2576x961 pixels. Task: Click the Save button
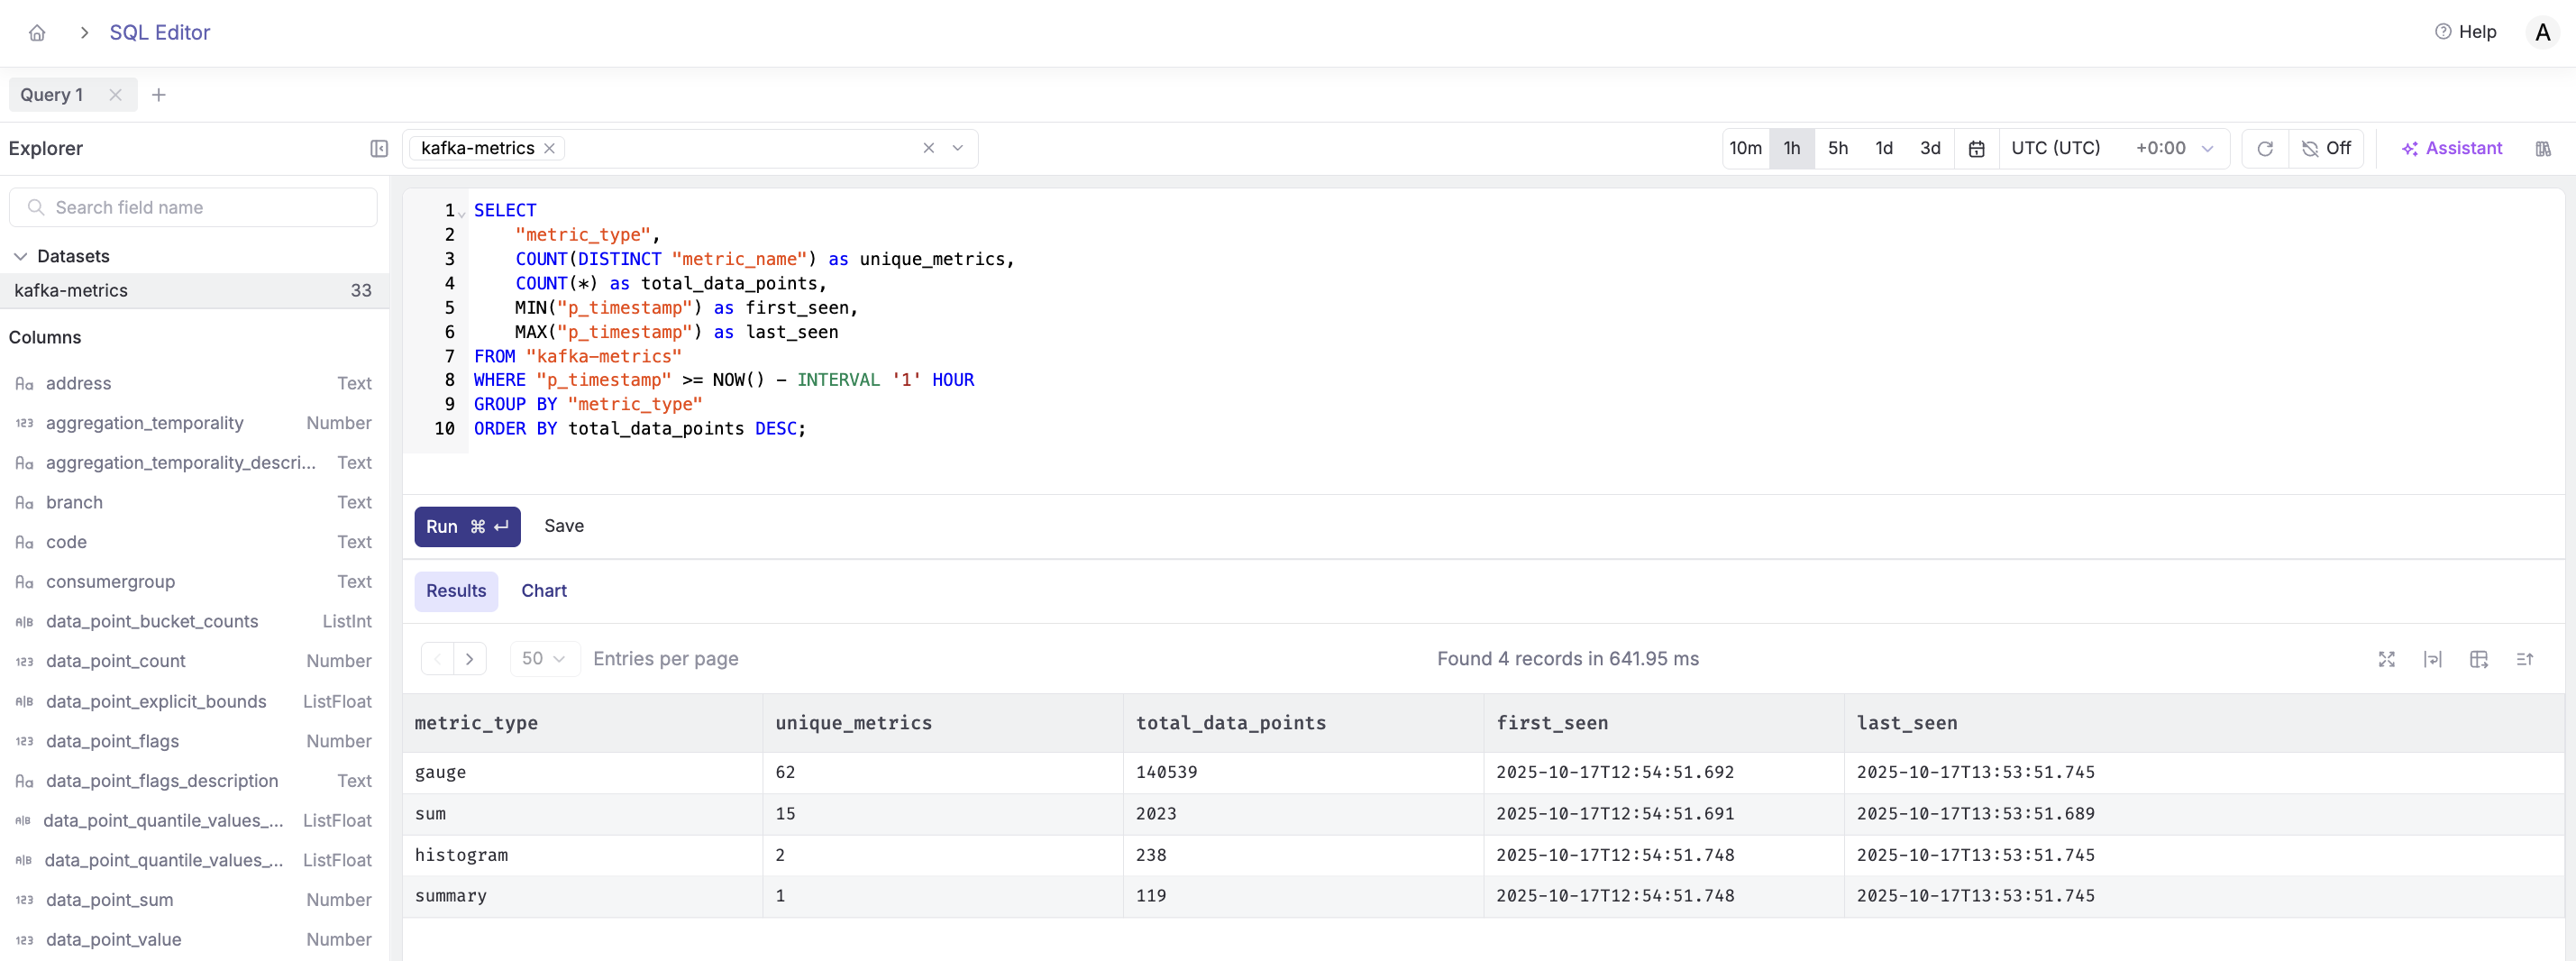point(563,526)
